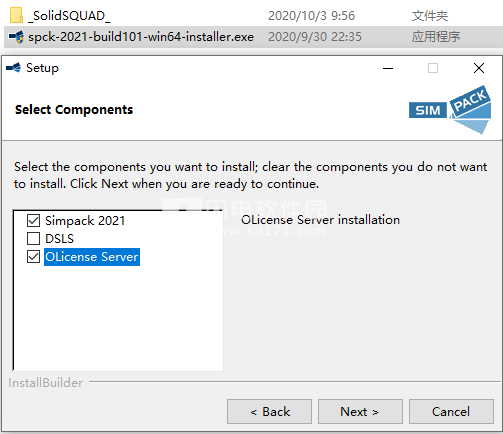Select the DSLS component label
The height and width of the screenshot is (434, 503).
pyautogui.click(x=59, y=239)
